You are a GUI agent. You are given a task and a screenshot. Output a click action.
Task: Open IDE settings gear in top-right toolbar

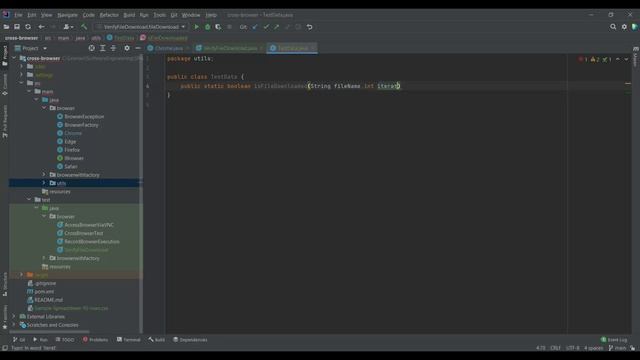[x=624, y=27]
